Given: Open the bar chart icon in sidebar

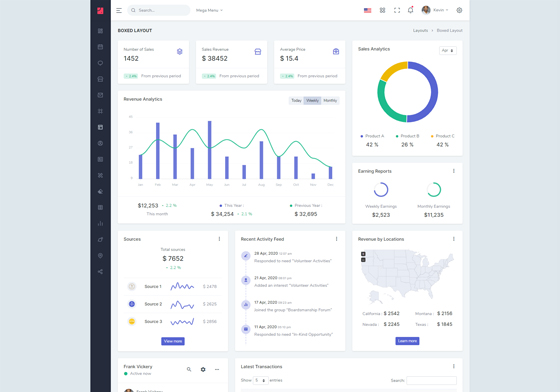Looking at the screenshot, I should coord(100,223).
